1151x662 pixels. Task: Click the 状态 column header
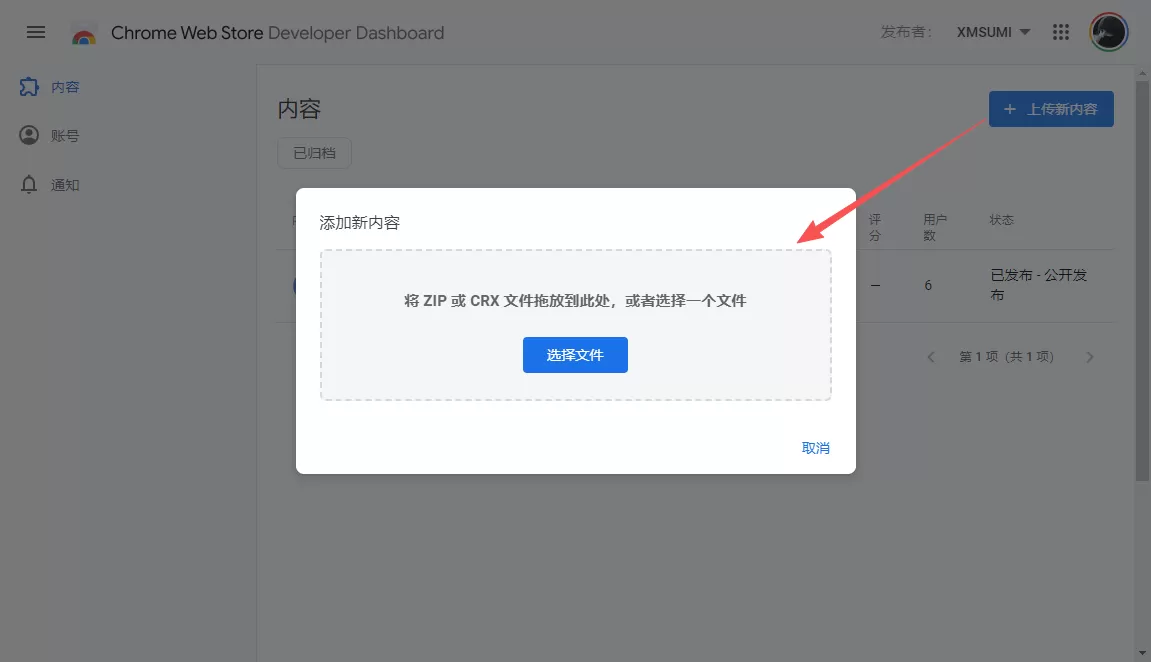[1001, 219]
